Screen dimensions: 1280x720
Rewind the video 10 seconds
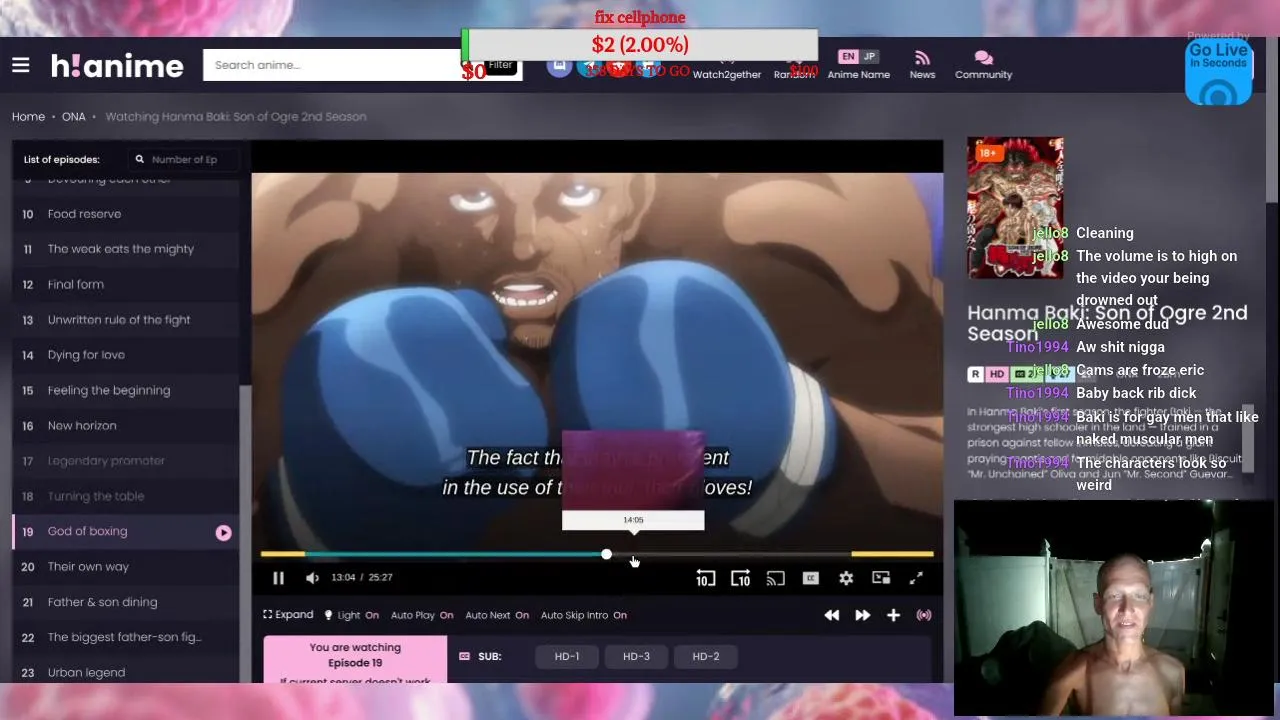point(706,578)
